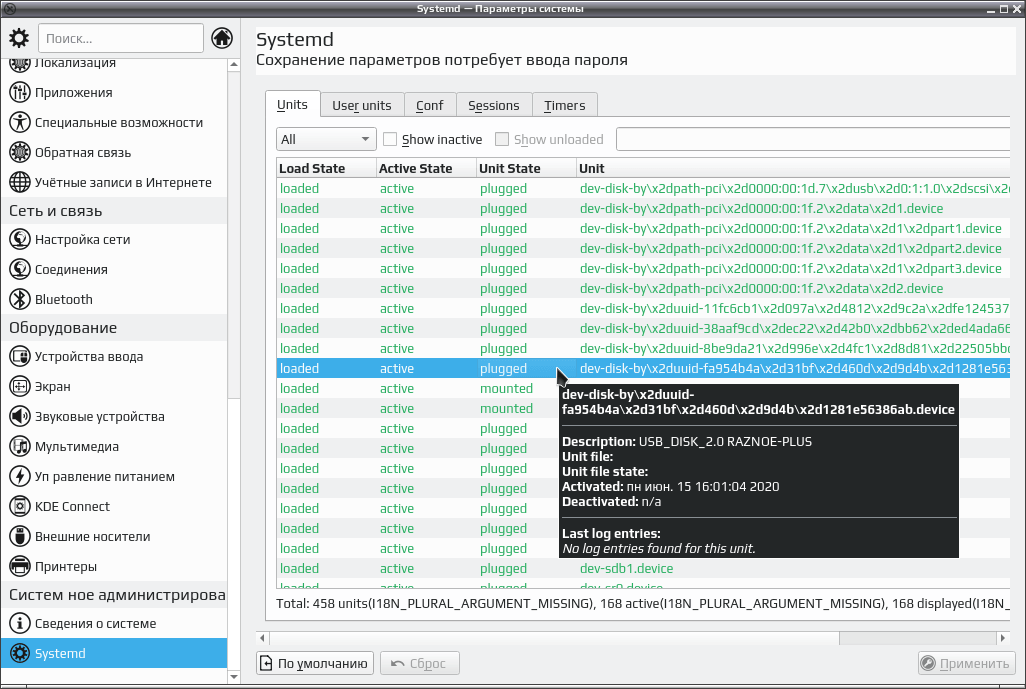Click the Total 458 units status text

pos(643,603)
